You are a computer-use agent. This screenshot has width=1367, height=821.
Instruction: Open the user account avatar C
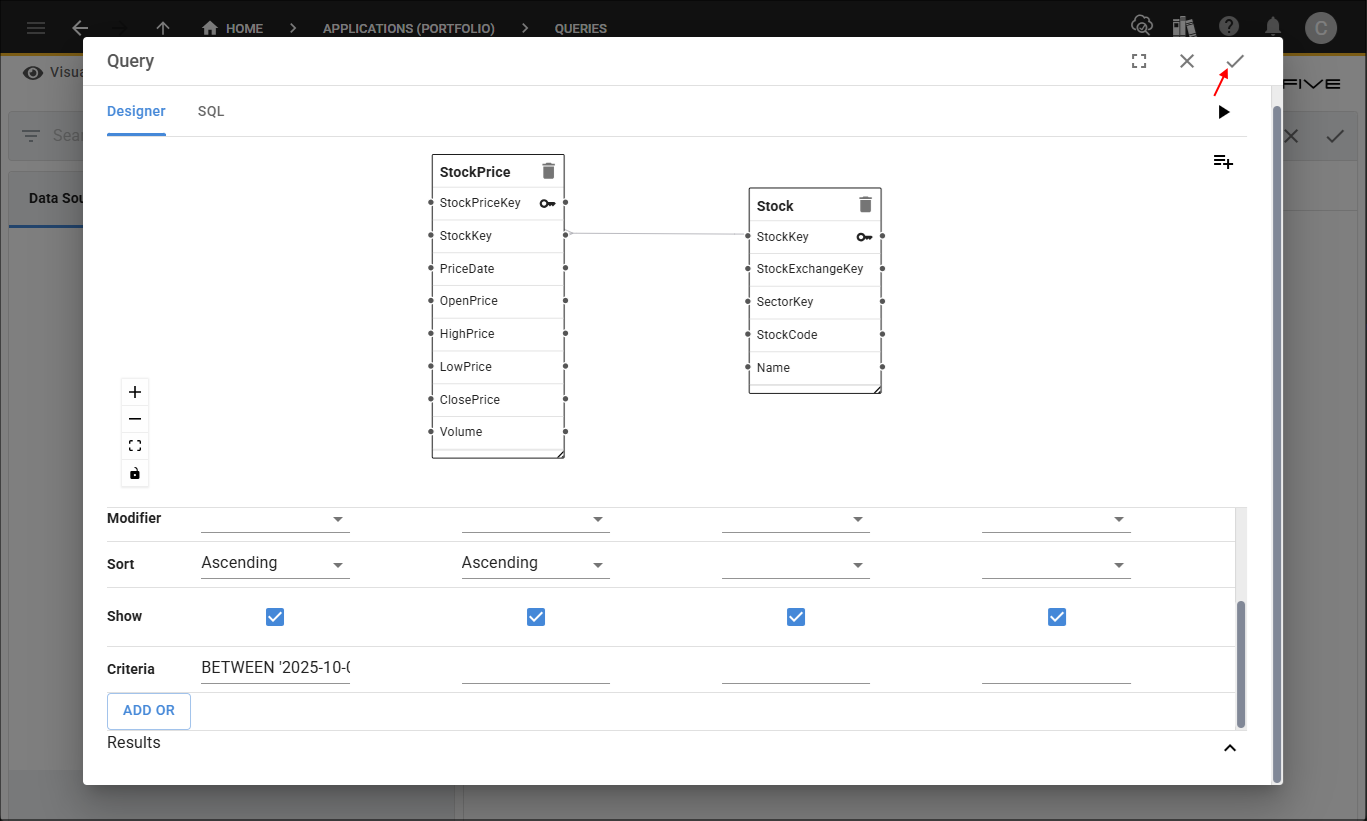tap(1321, 28)
